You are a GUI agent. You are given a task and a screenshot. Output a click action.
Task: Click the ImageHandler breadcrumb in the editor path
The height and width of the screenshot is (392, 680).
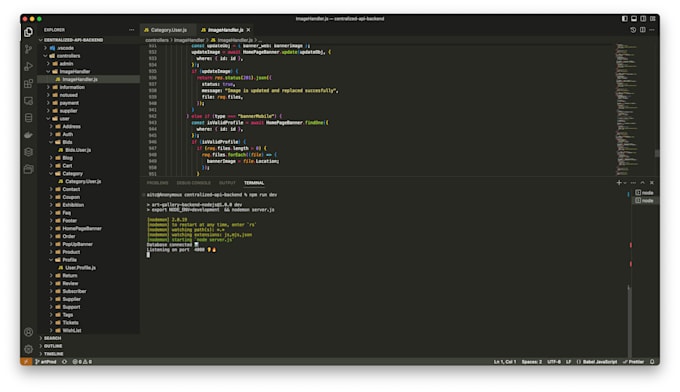click(189, 40)
